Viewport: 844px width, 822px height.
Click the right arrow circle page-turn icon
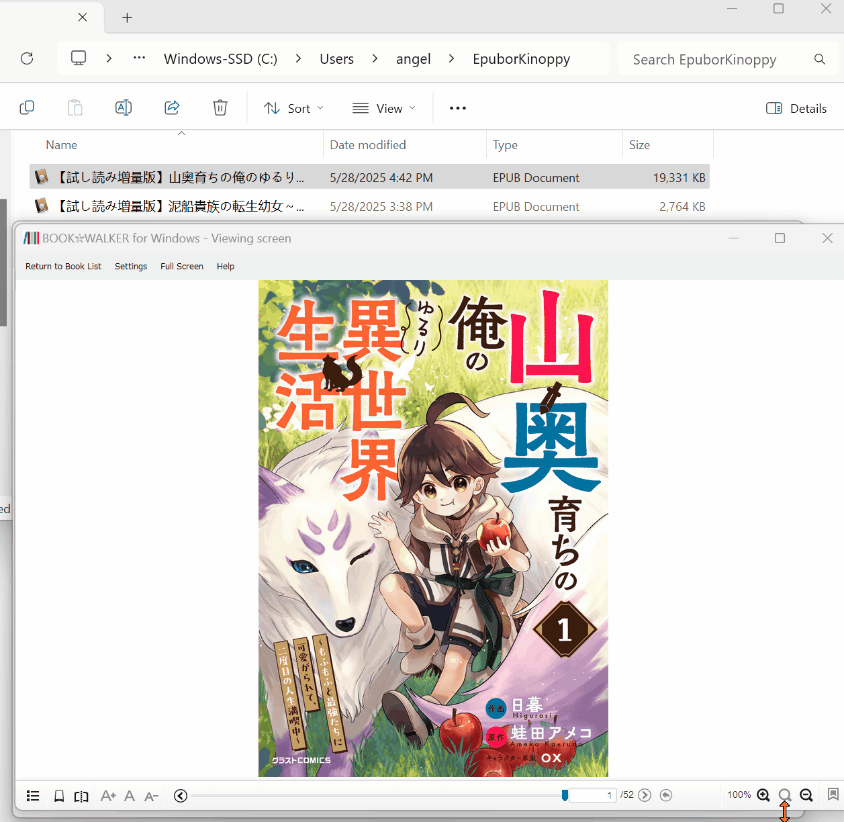point(644,795)
